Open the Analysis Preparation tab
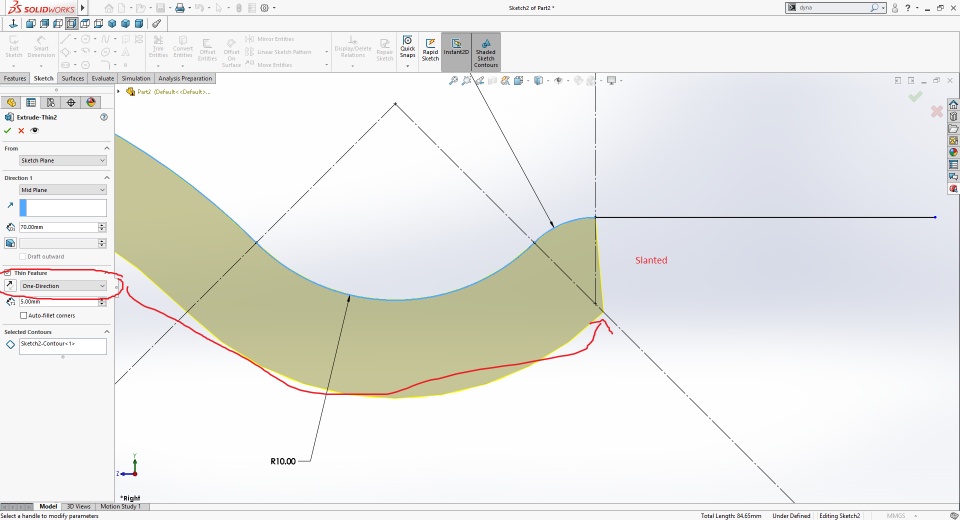This screenshot has height=520, width=960. (185, 78)
